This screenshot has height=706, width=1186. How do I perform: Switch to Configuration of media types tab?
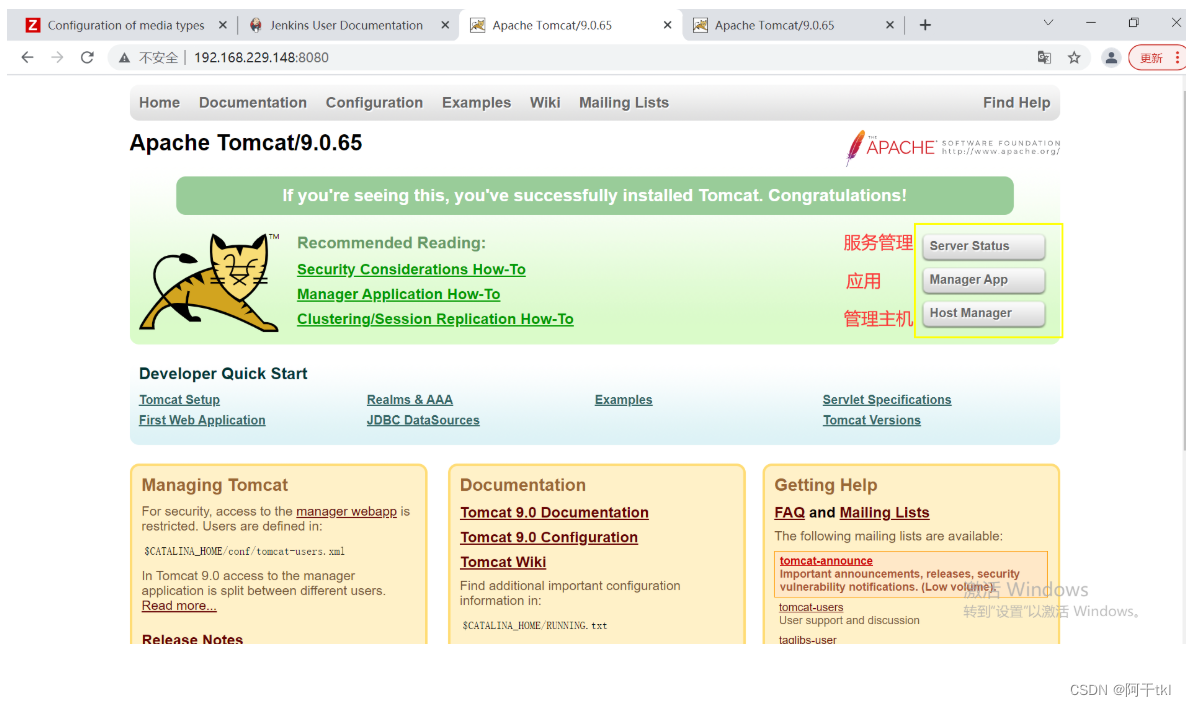pyautogui.click(x=126, y=25)
